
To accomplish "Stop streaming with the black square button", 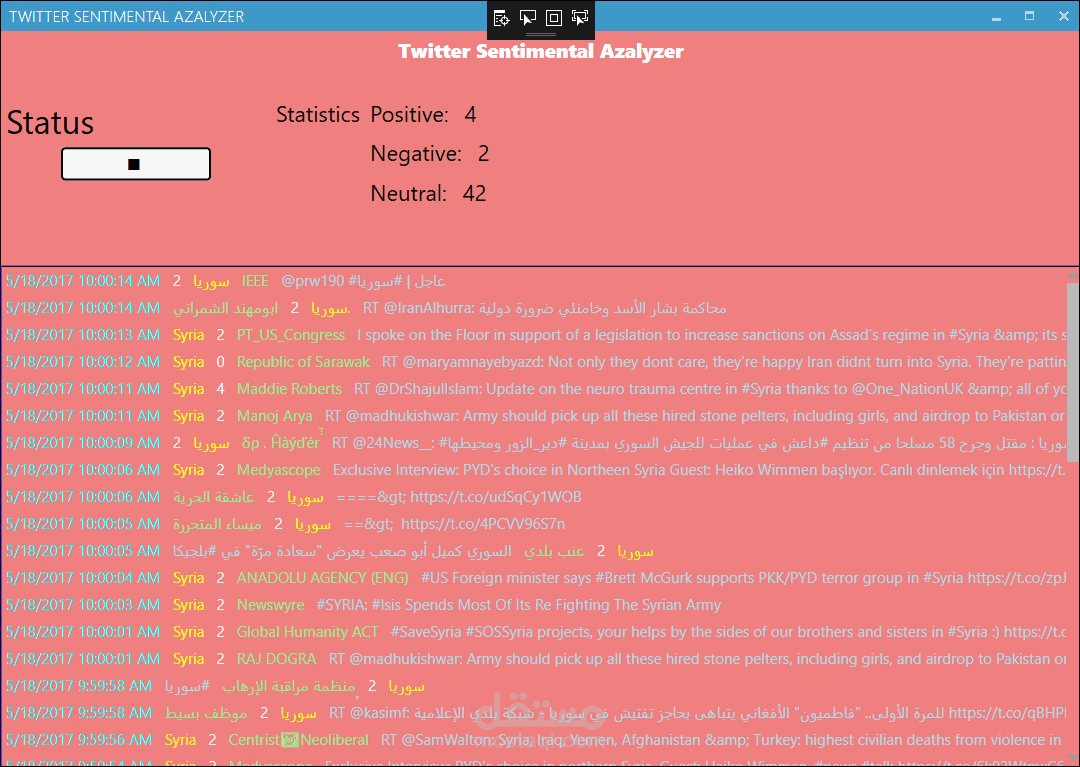I will [136, 164].
